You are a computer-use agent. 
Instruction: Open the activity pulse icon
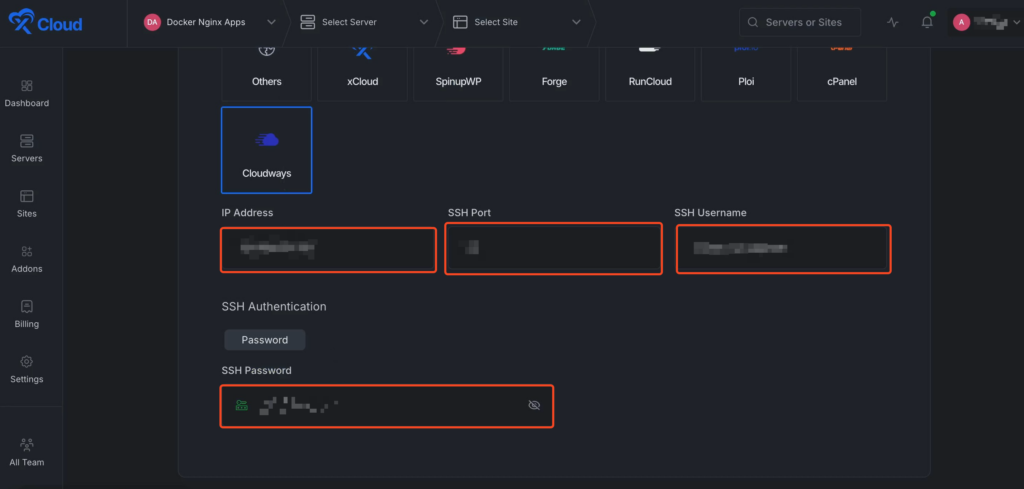(x=893, y=22)
